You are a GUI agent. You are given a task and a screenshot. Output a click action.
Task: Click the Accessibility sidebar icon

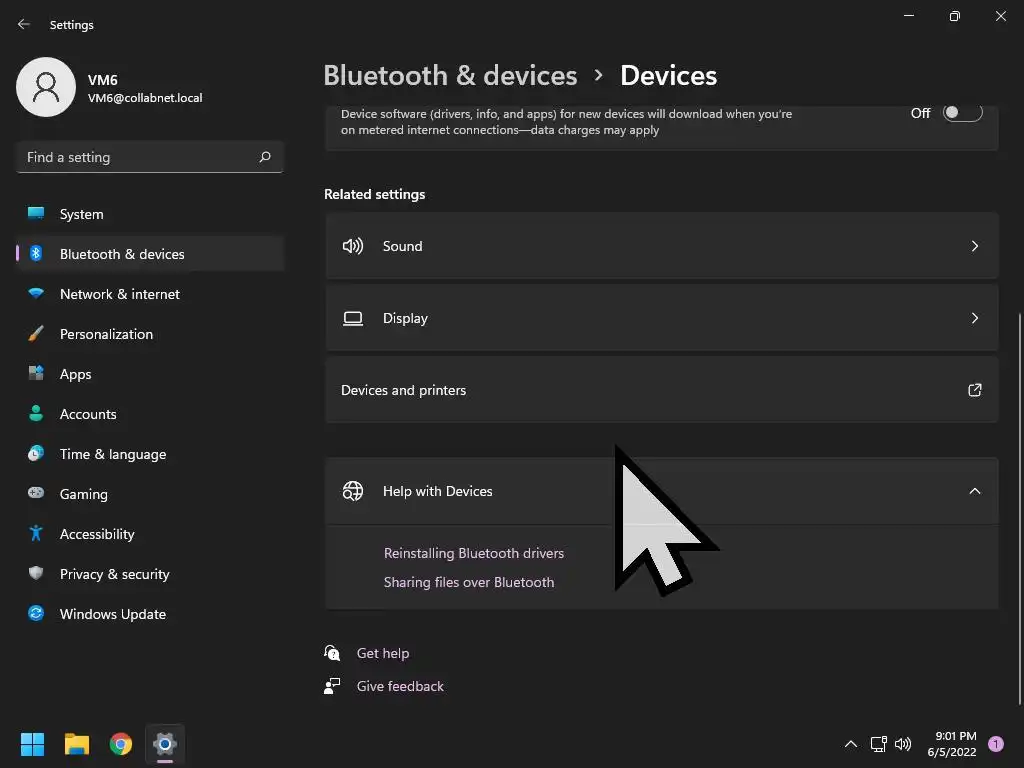[36, 534]
